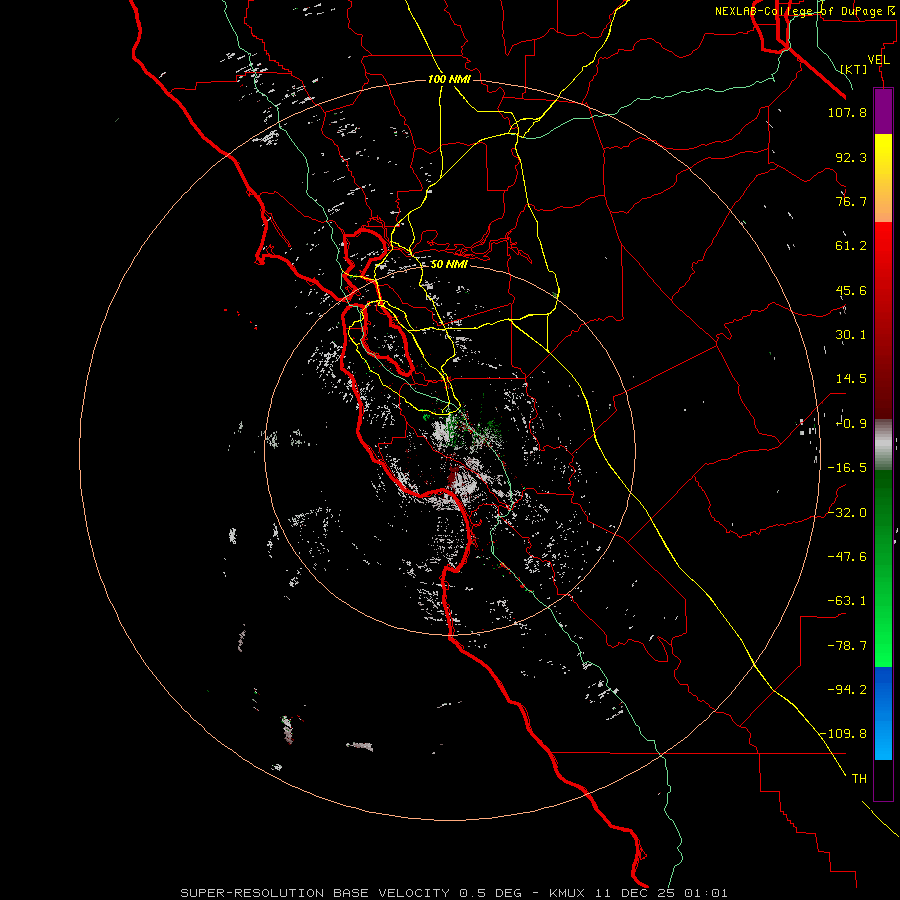
Task: Click the 100 NMI range ring label
Action: pyautogui.click(x=449, y=79)
